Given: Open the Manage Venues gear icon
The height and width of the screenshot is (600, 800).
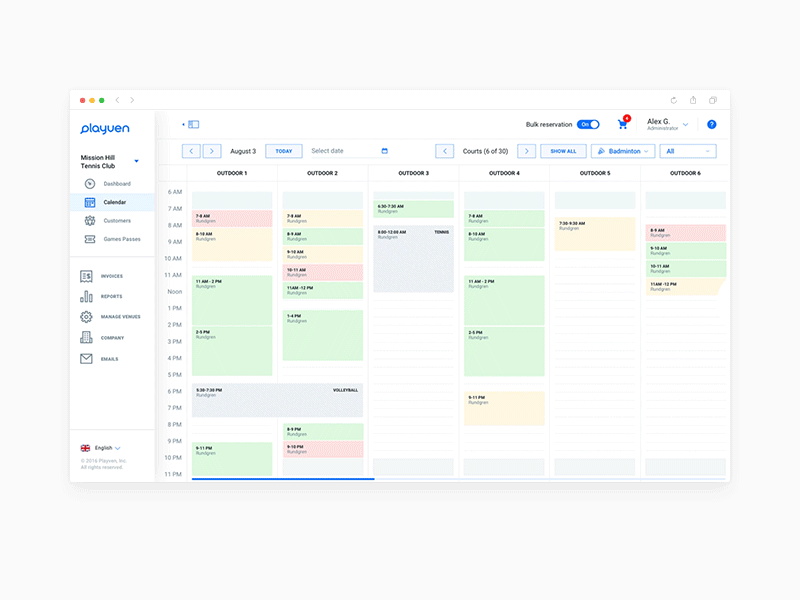Looking at the screenshot, I should [86, 317].
